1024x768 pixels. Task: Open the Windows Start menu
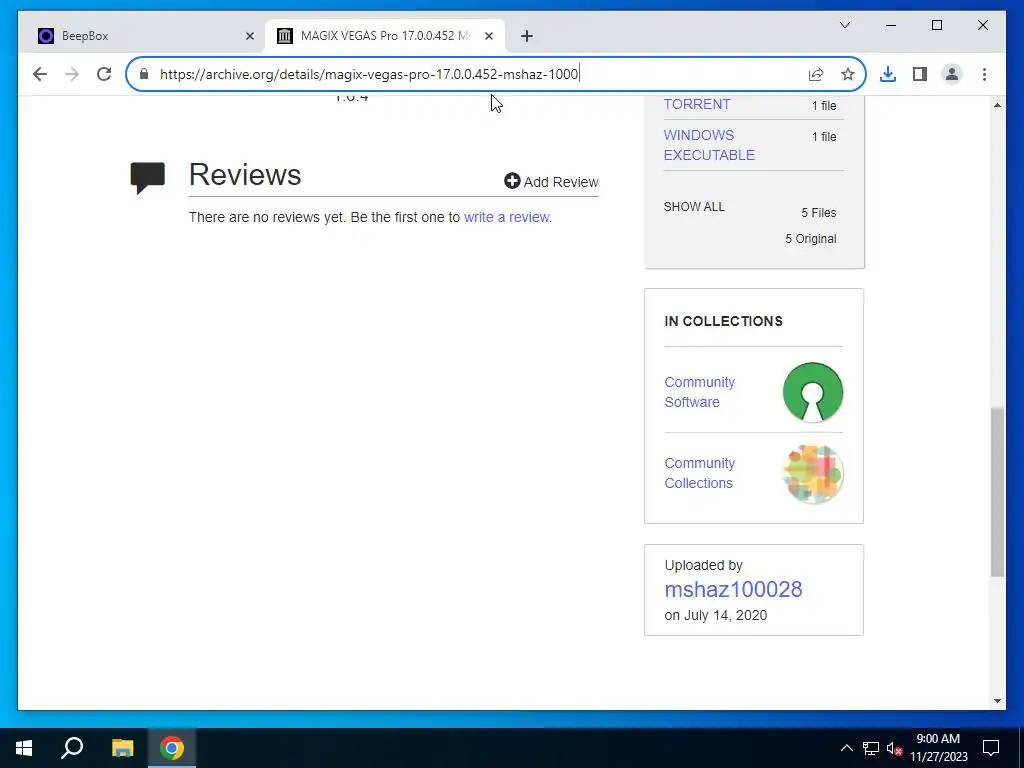pyautogui.click(x=24, y=748)
